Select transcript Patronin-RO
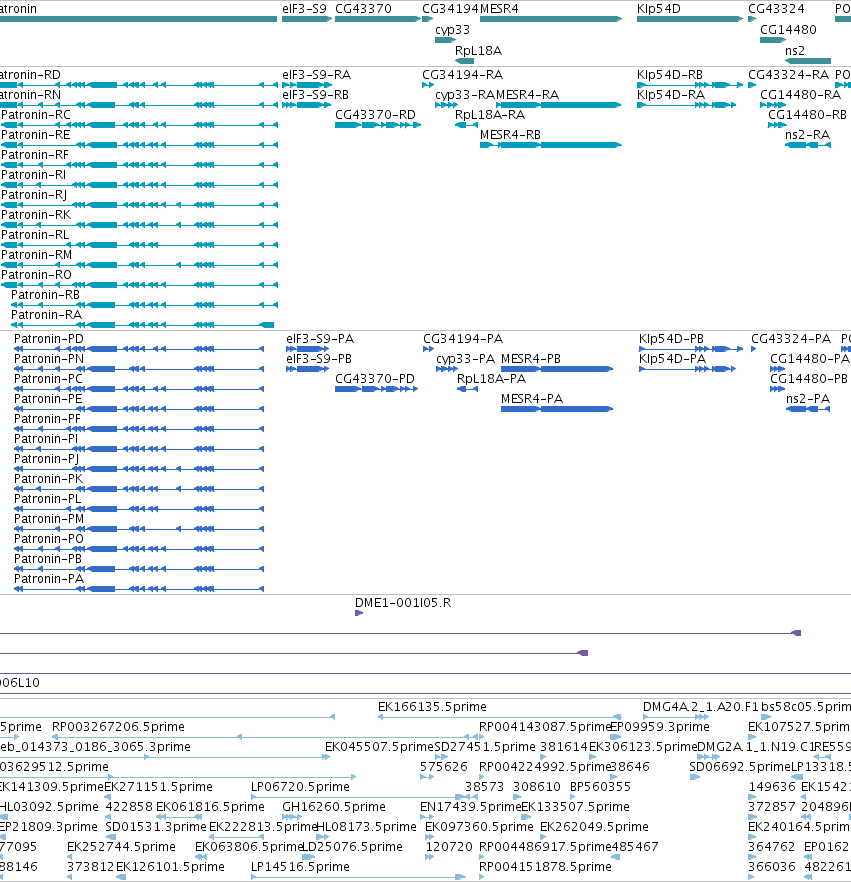Image resolution: width=851 pixels, height=882 pixels. (x=139, y=285)
